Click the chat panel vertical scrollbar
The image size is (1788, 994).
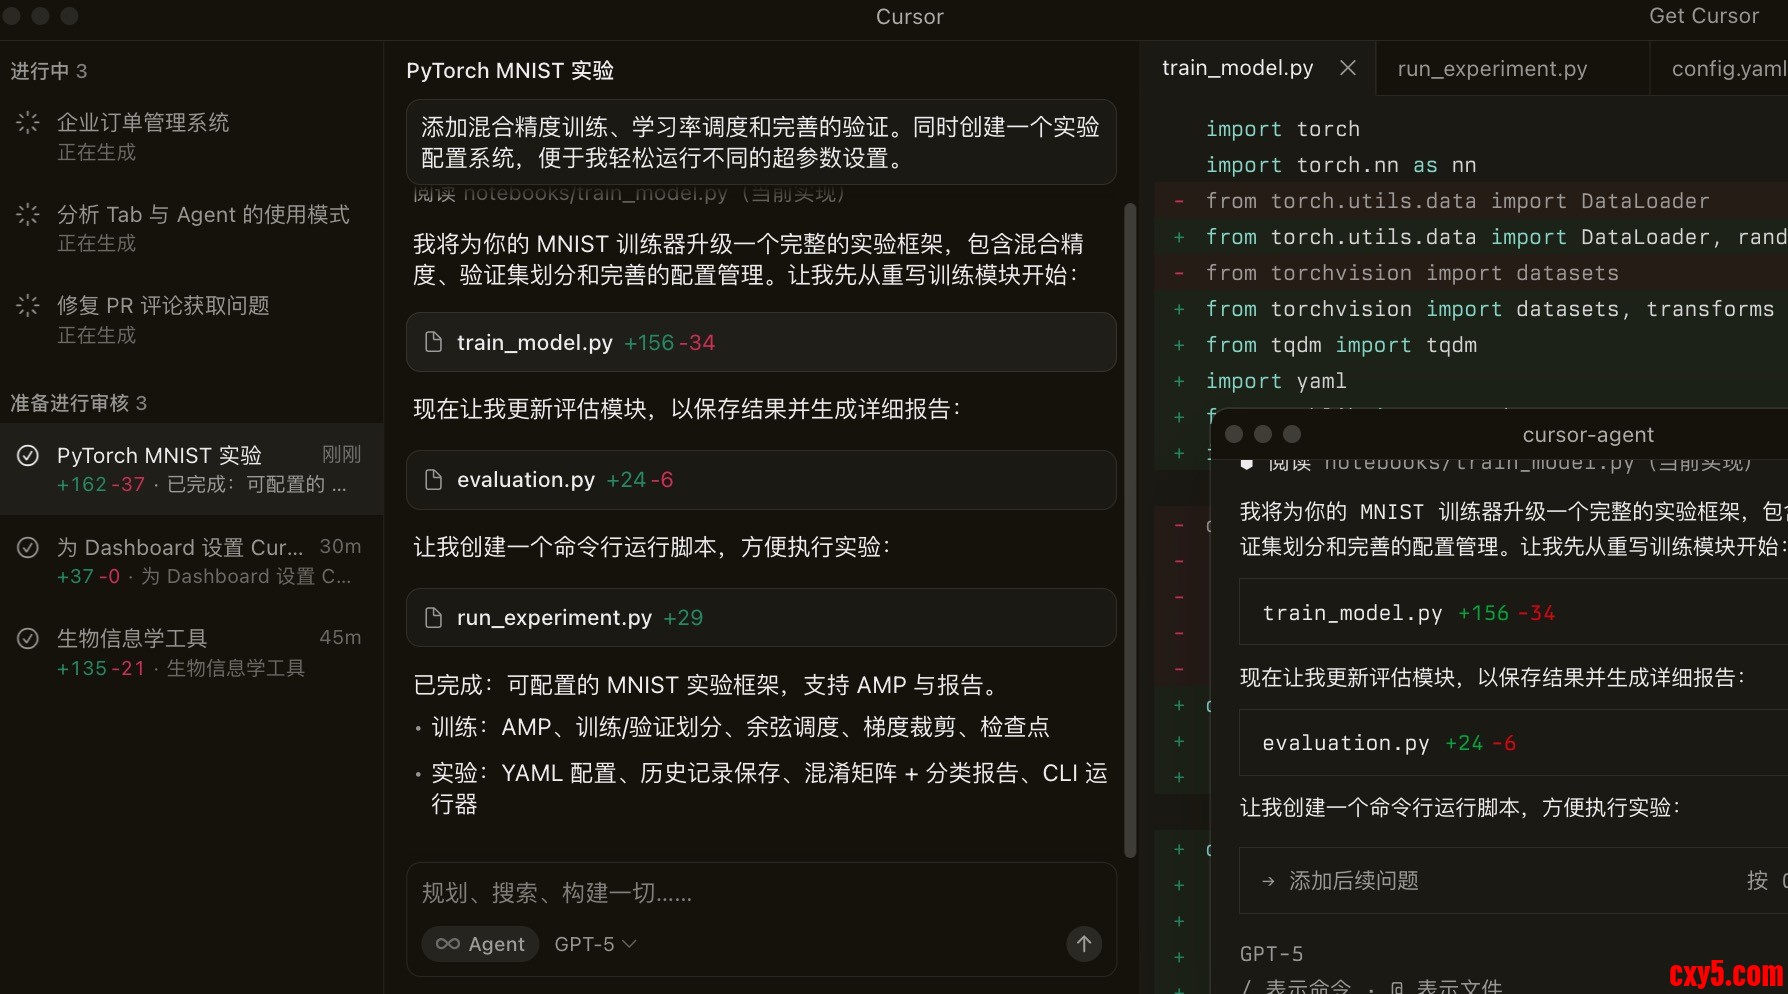pyautogui.click(x=1130, y=530)
